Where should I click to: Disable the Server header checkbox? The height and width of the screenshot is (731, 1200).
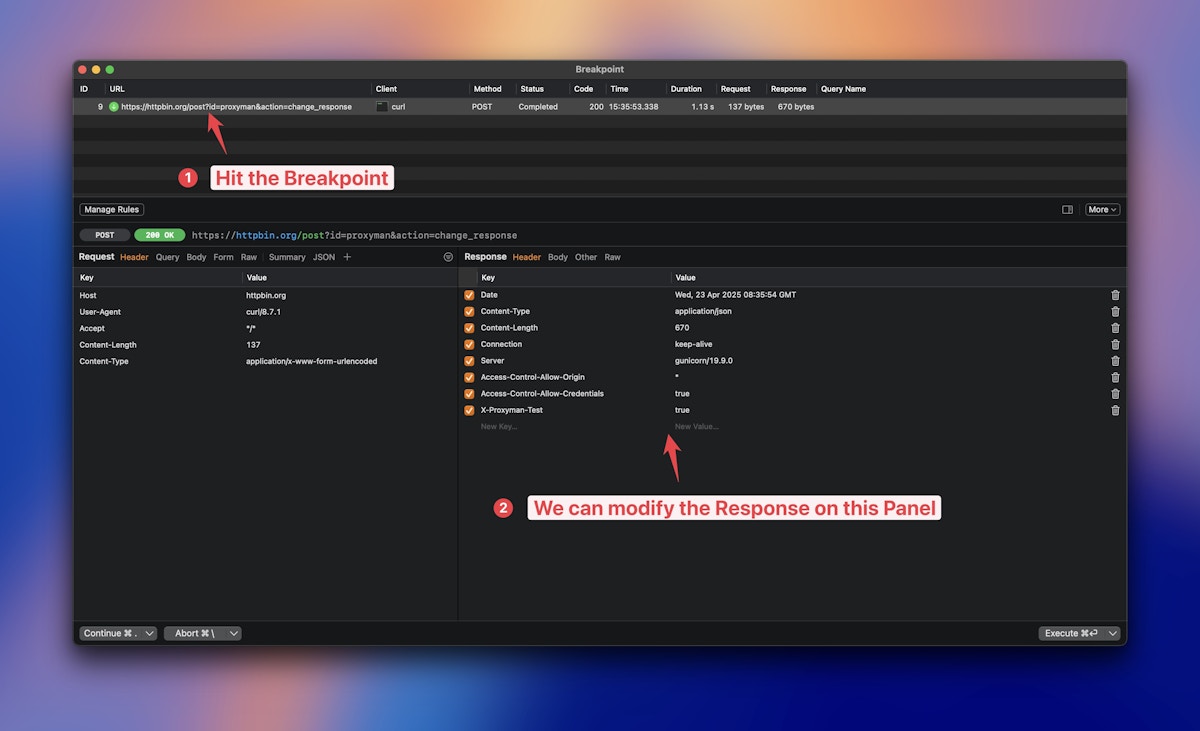468,360
